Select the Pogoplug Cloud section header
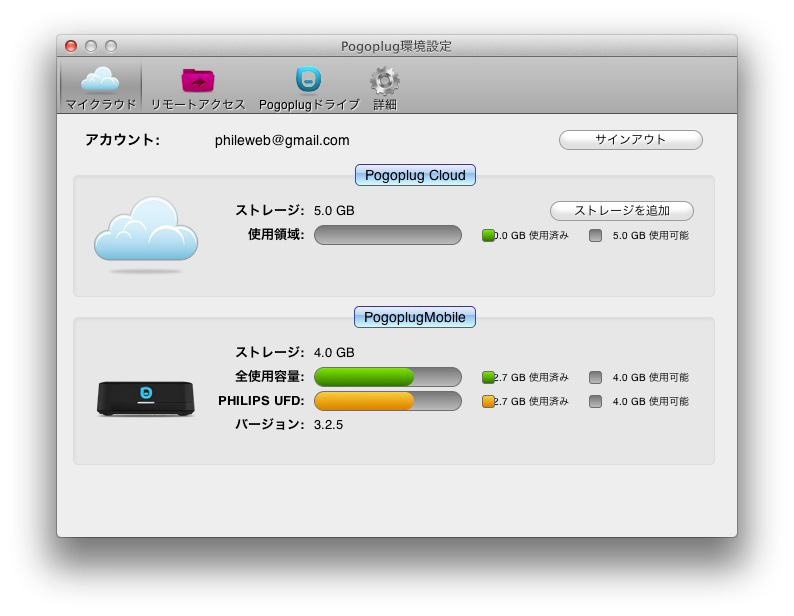The width and height of the screenshot is (794, 616). 415,175
